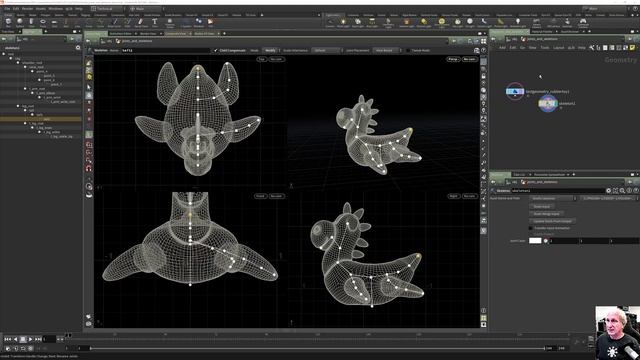Open the View-Based joint placement dropdown
The height and width of the screenshot is (360, 640).
(387, 50)
